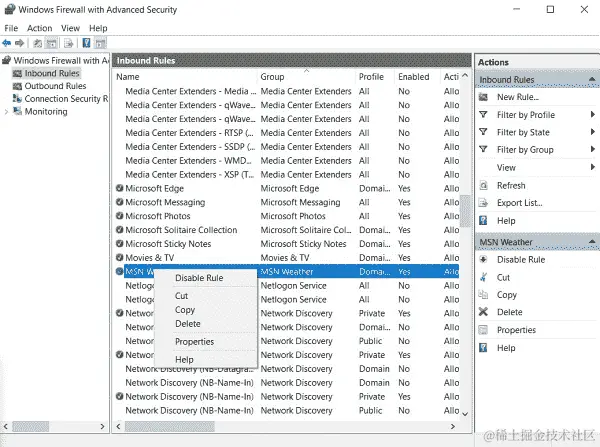Click the Help icon under MSN Weather section
The image size is (600, 447).
(483, 347)
